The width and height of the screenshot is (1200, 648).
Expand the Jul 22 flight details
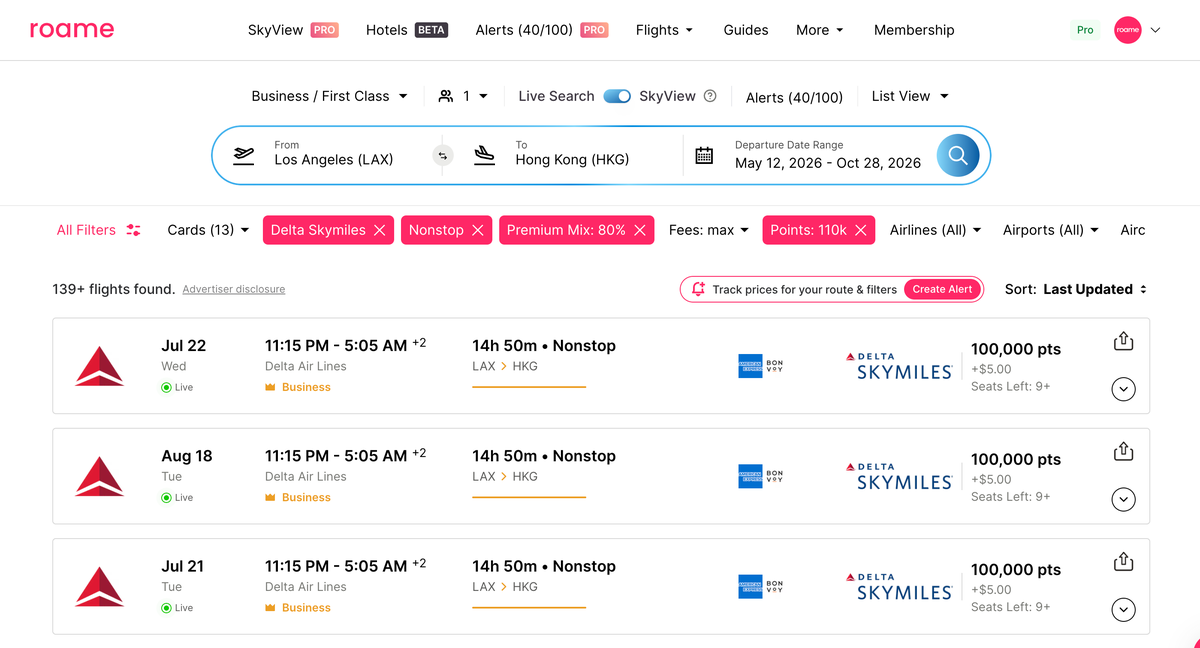point(1123,389)
